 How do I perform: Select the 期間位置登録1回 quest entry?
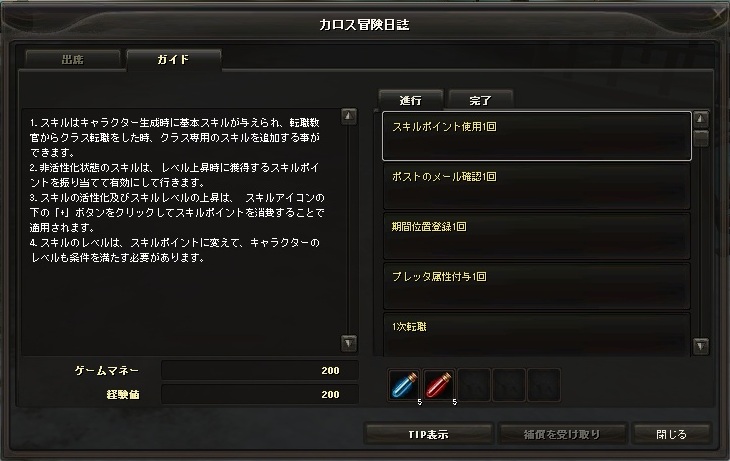pos(537,237)
